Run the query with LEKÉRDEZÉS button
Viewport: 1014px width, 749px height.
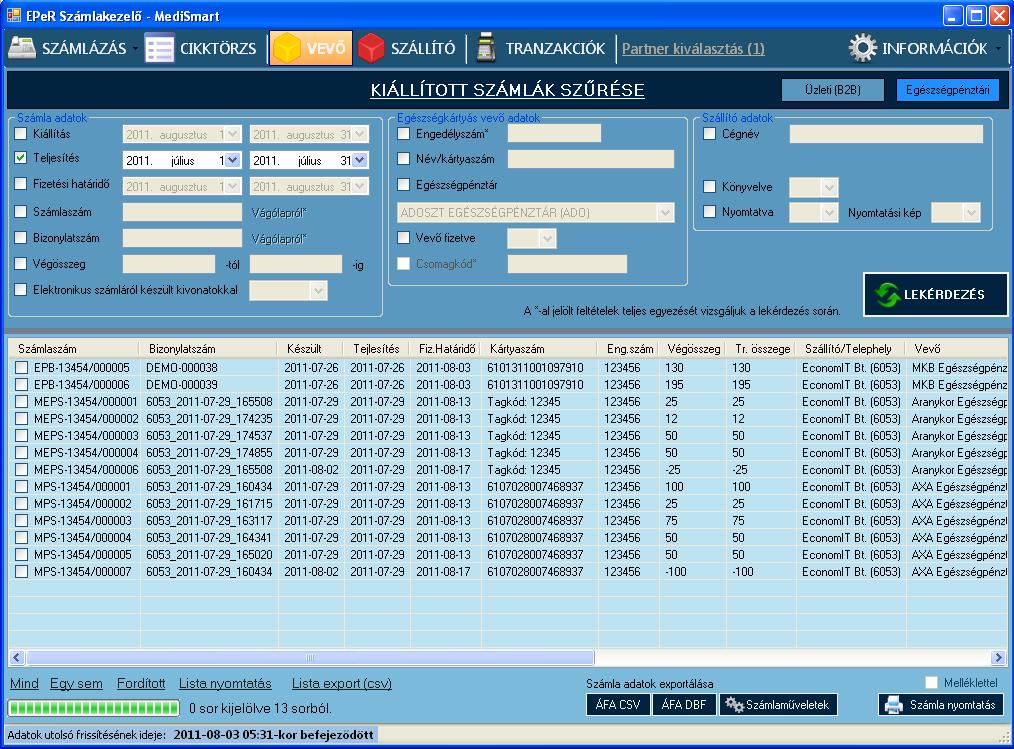[935, 294]
